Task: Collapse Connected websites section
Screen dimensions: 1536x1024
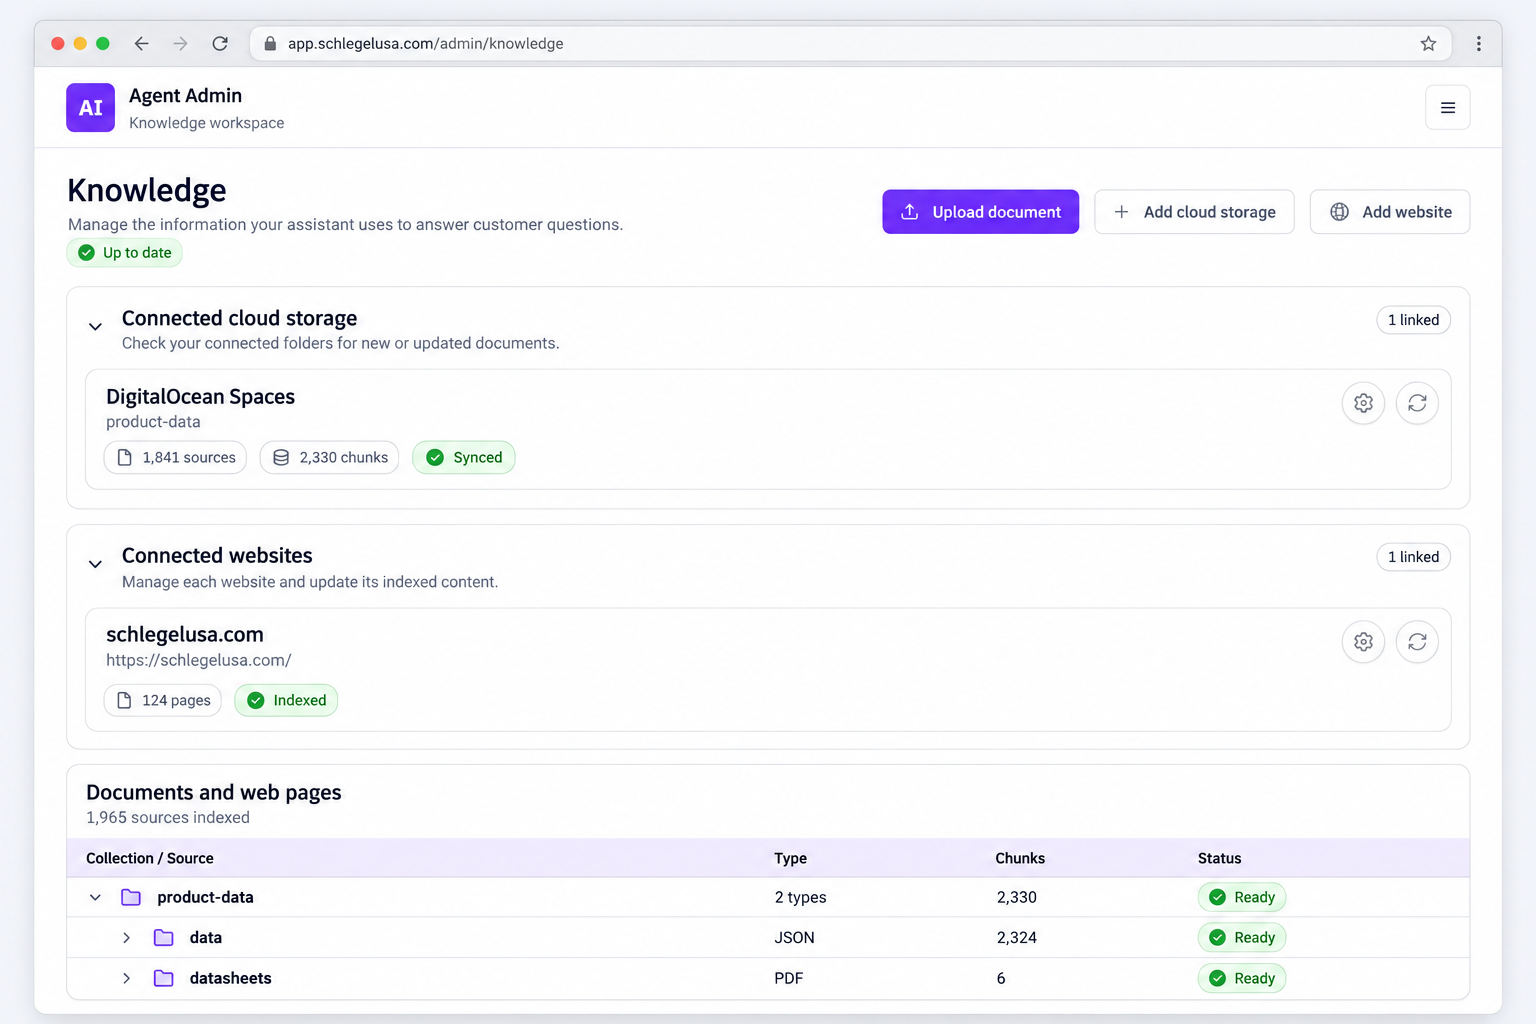Action: [95, 564]
